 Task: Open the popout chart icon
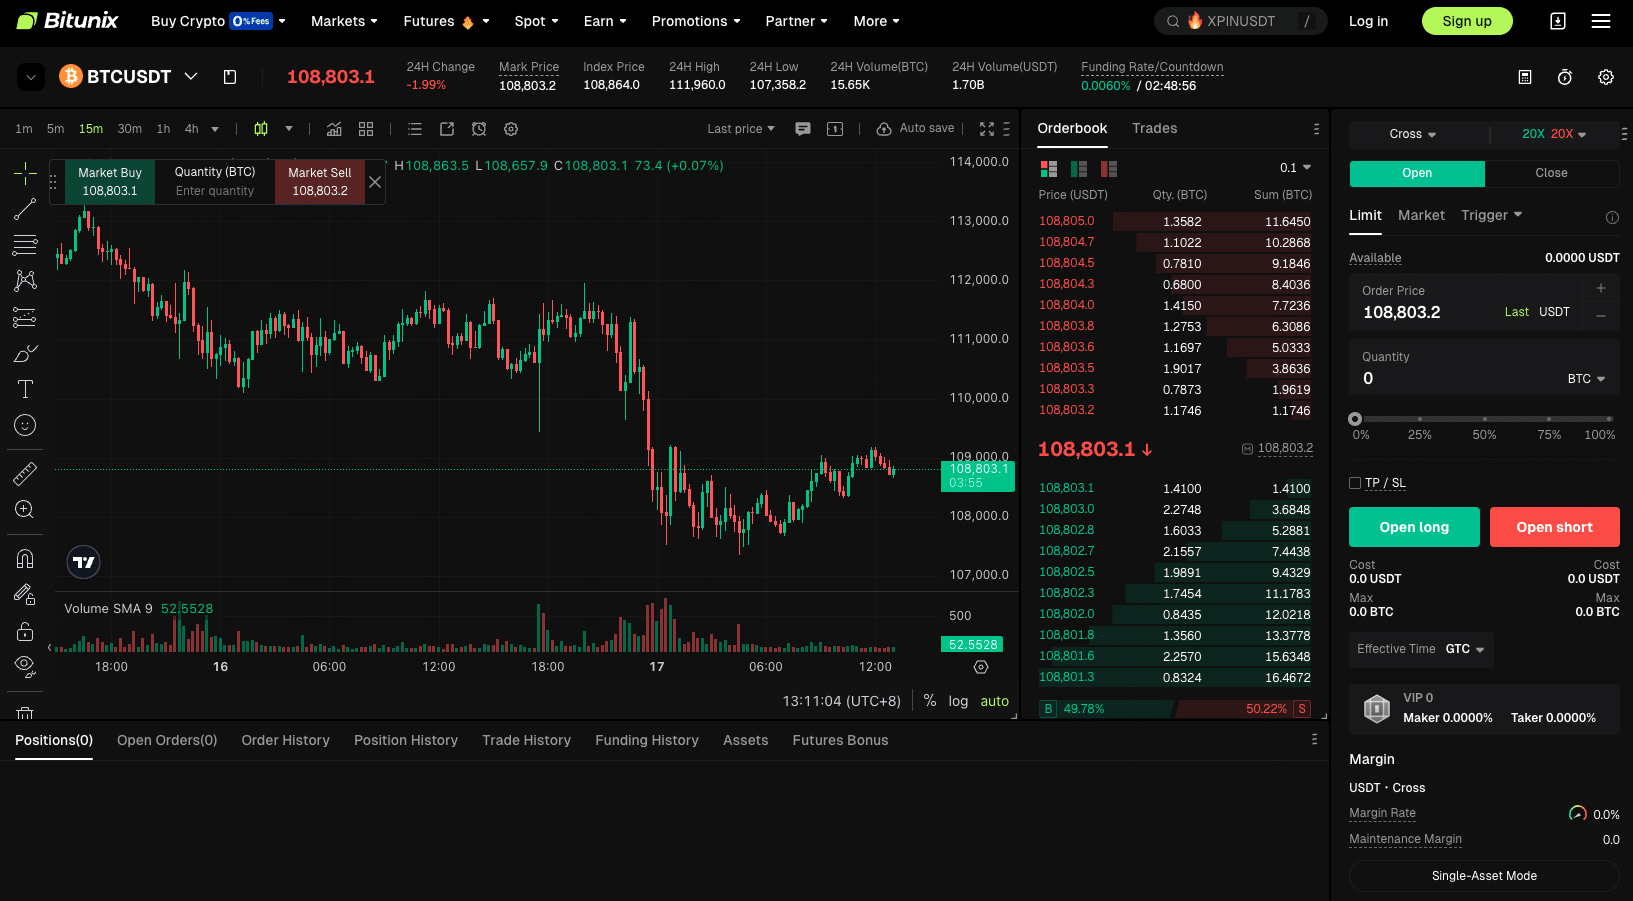click(x=447, y=129)
